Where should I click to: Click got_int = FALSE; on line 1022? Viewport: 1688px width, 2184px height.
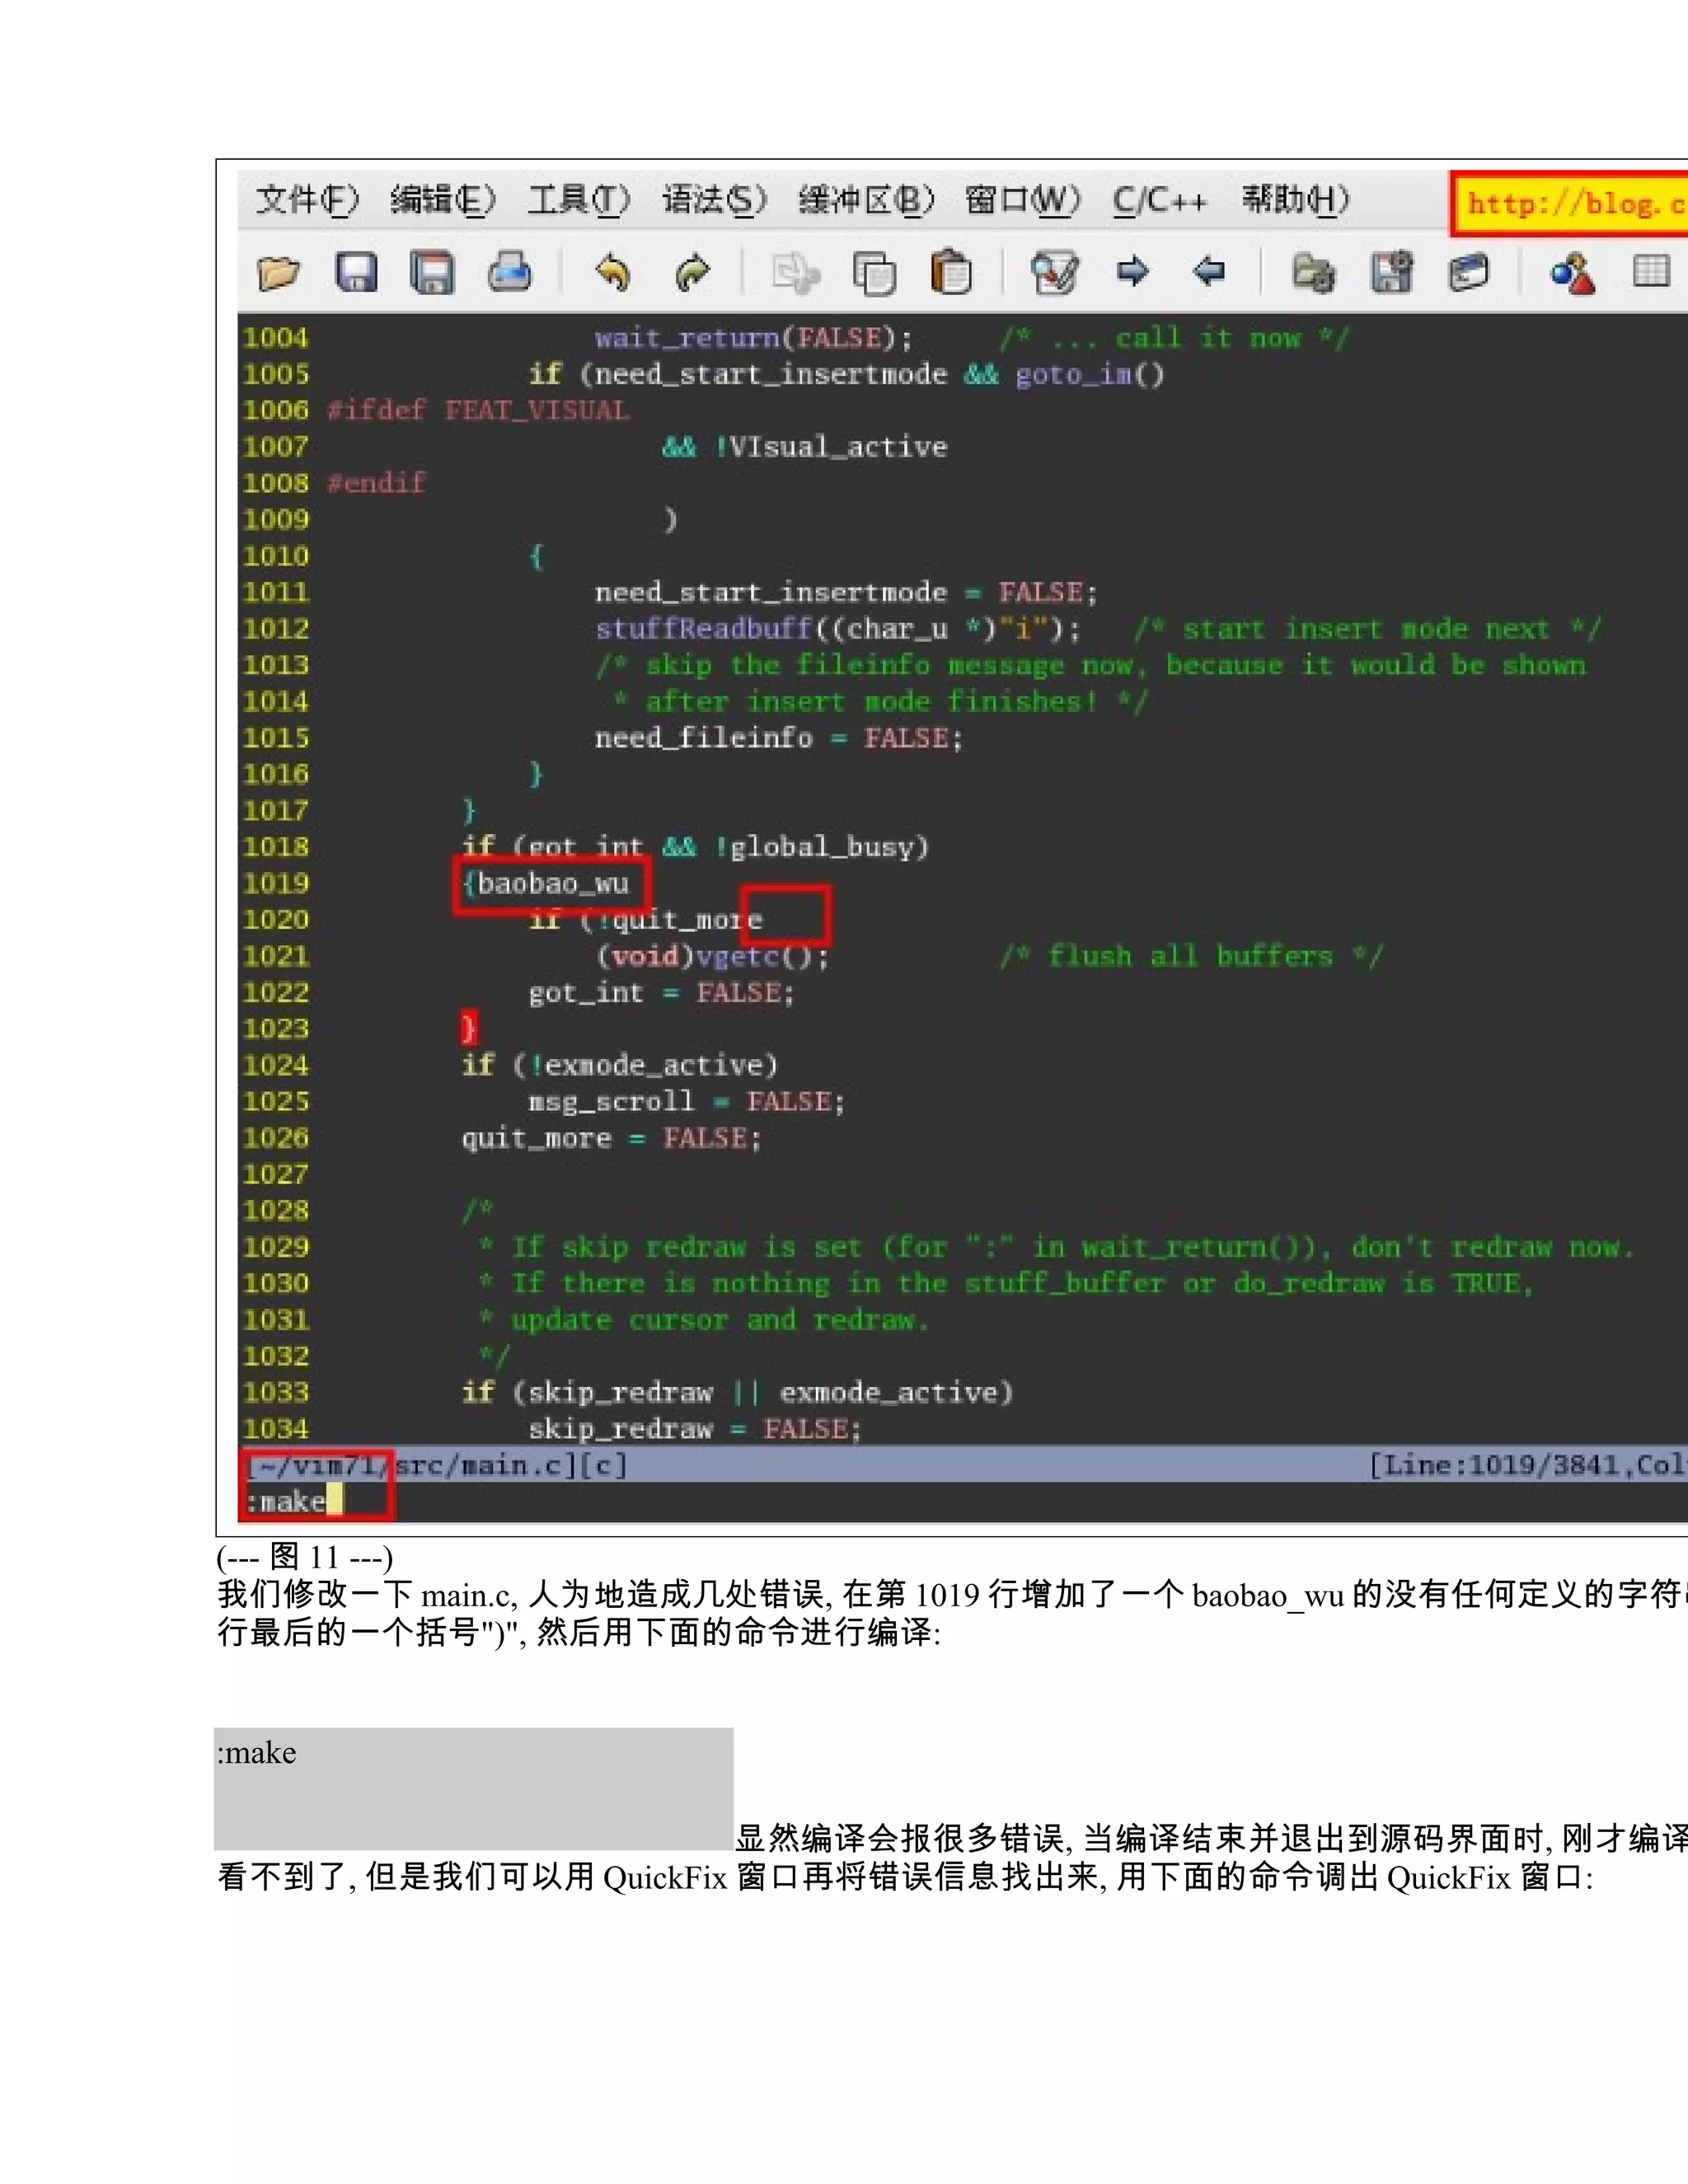[x=661, y=993]
